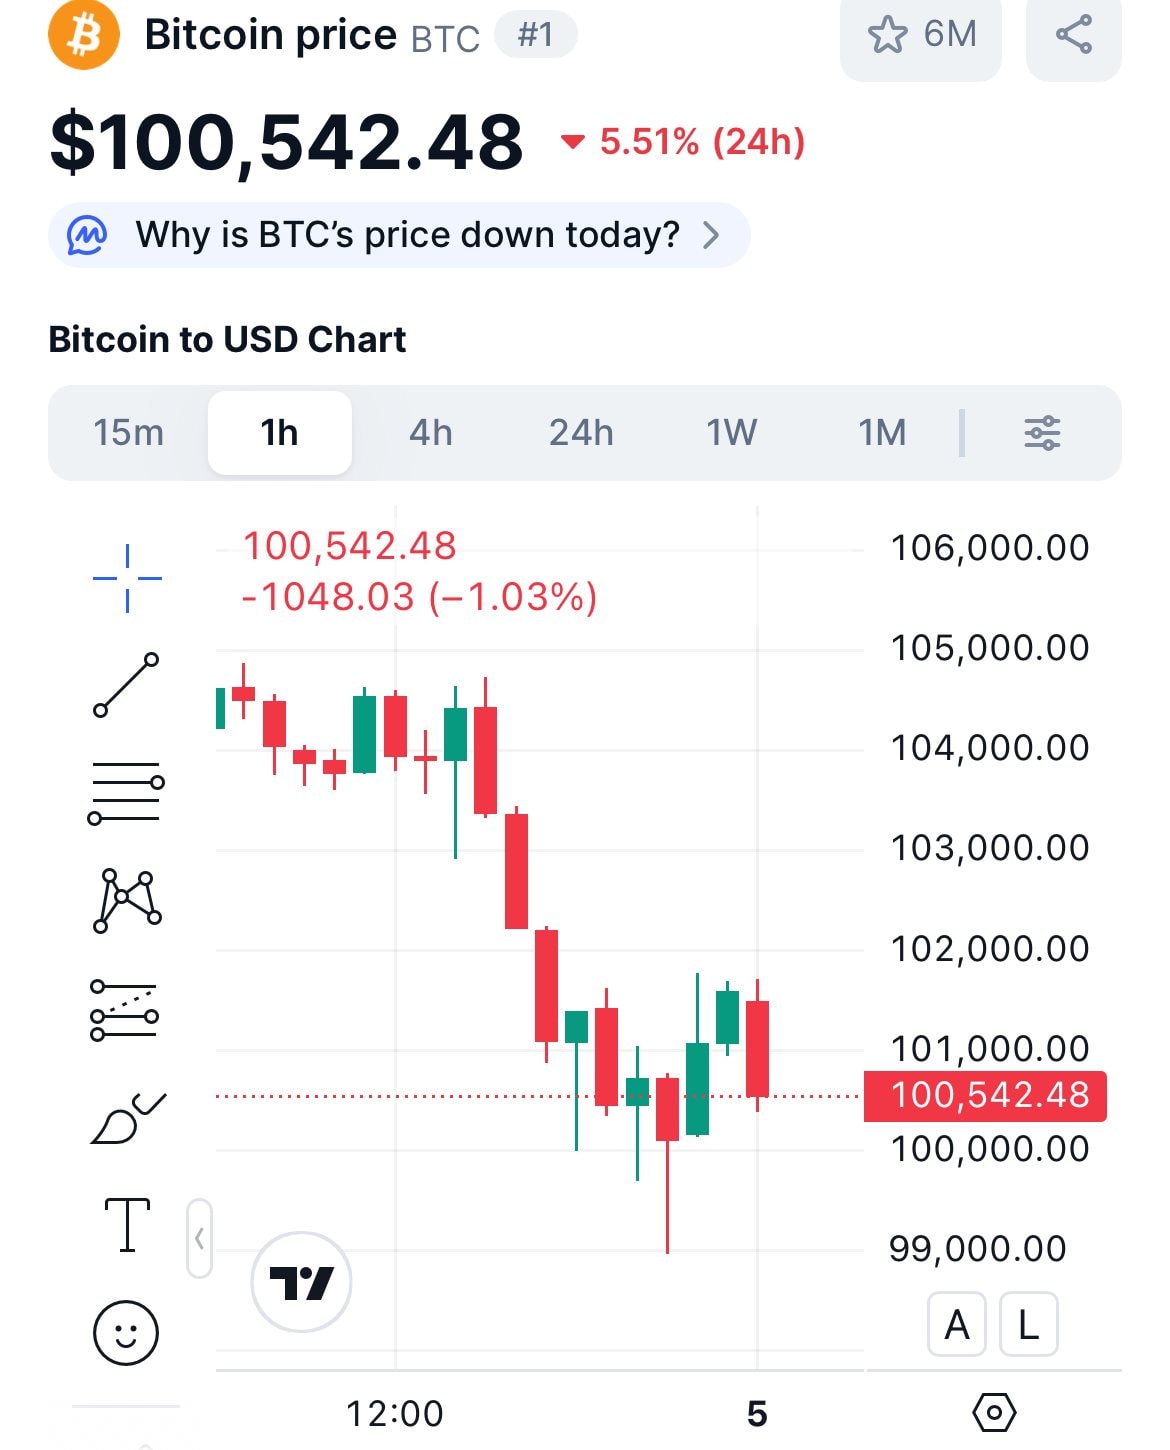Screen dimensions: 1170x1450
Task: Click the TradingView logo on the chart
Action: tap(300, 1283)
